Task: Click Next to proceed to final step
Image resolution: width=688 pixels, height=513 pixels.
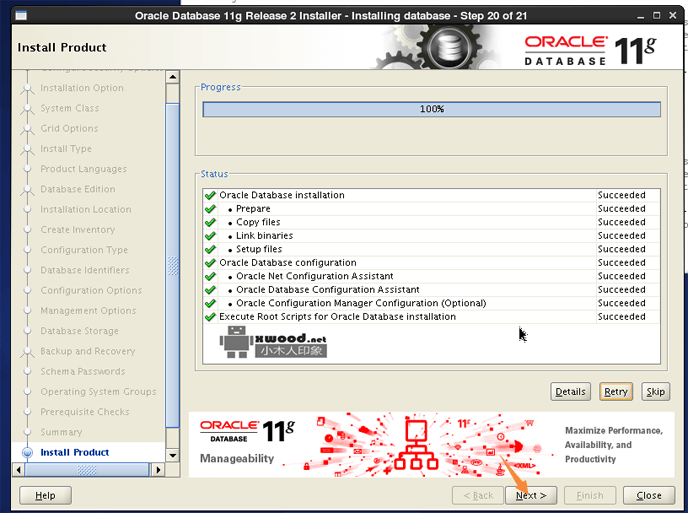Action: click(x=530, y=495)
